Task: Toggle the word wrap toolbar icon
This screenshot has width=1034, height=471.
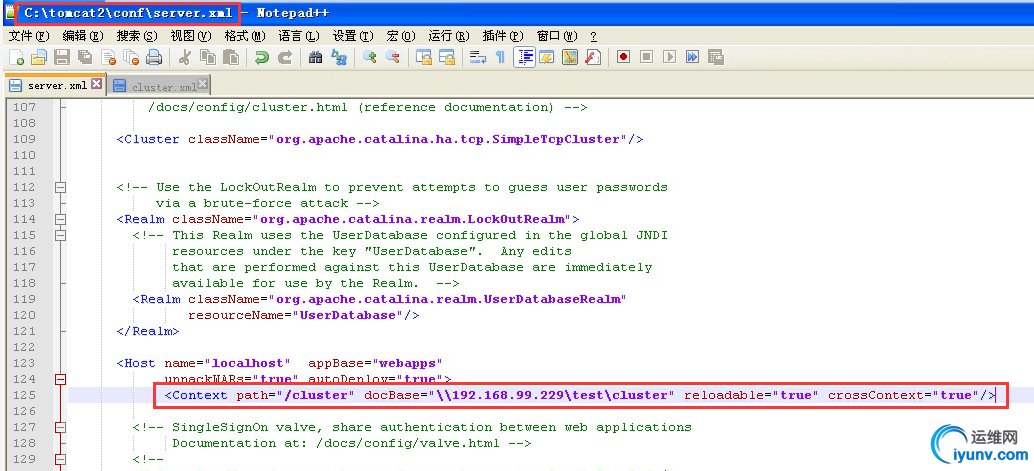Action: tap(477, 57)
